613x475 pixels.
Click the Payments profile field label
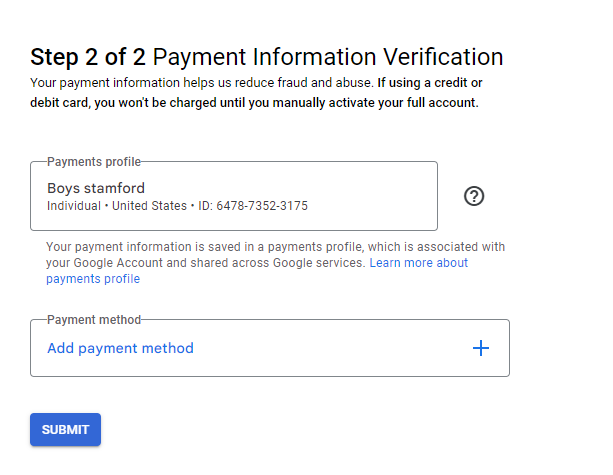tap(94, 162)
